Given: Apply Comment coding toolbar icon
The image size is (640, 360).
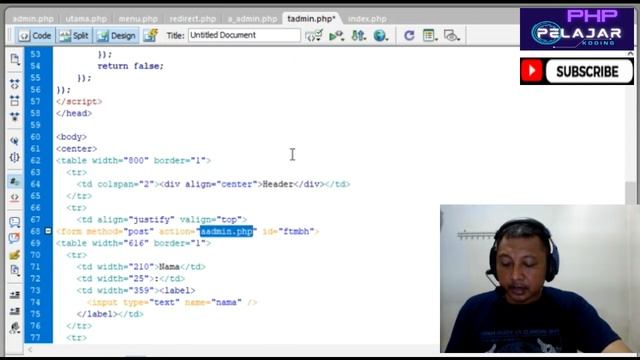Looking at the screenshot, I should (15, 222).
